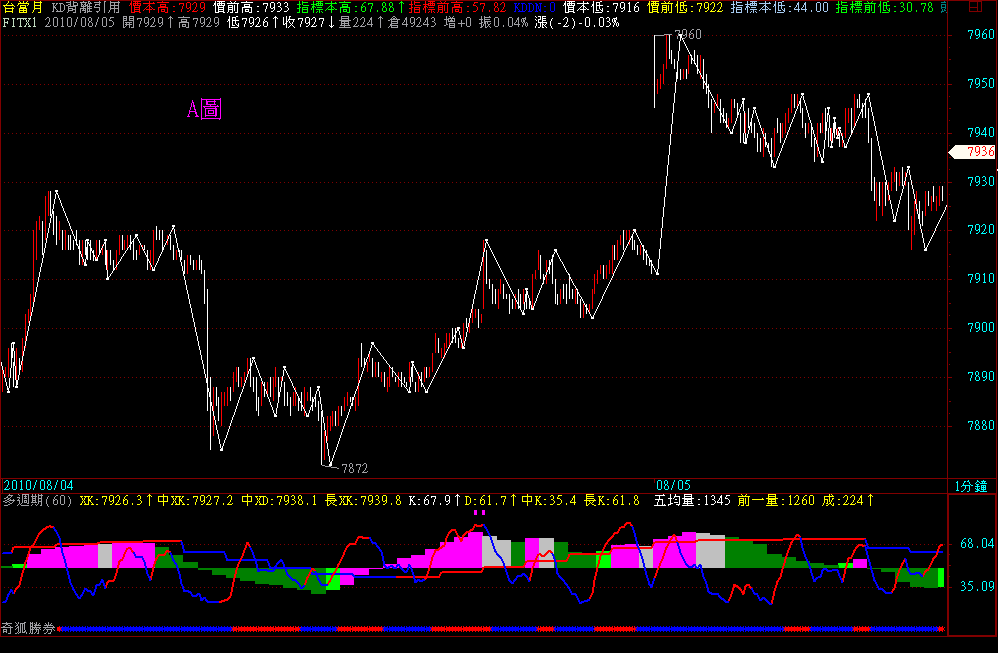Click the window layout icon above the price axis
This screenshot has width=998, height=653.
click(974, 7)
